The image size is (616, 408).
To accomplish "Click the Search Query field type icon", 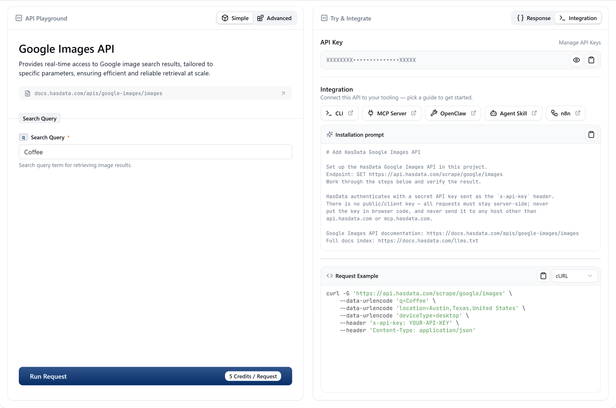I will tap(23, 137).
